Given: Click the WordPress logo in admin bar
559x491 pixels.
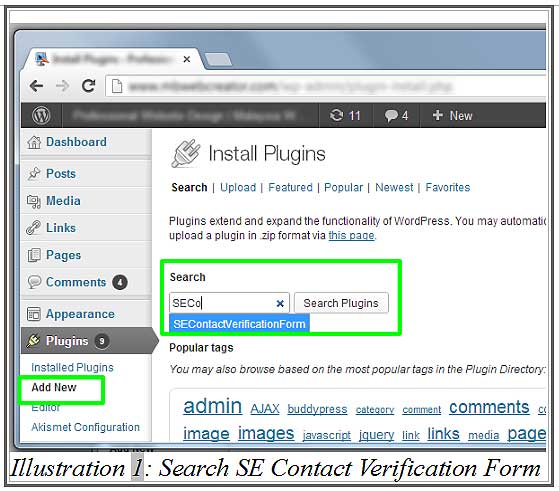Looking at the screenshot, I should (41, 116).
